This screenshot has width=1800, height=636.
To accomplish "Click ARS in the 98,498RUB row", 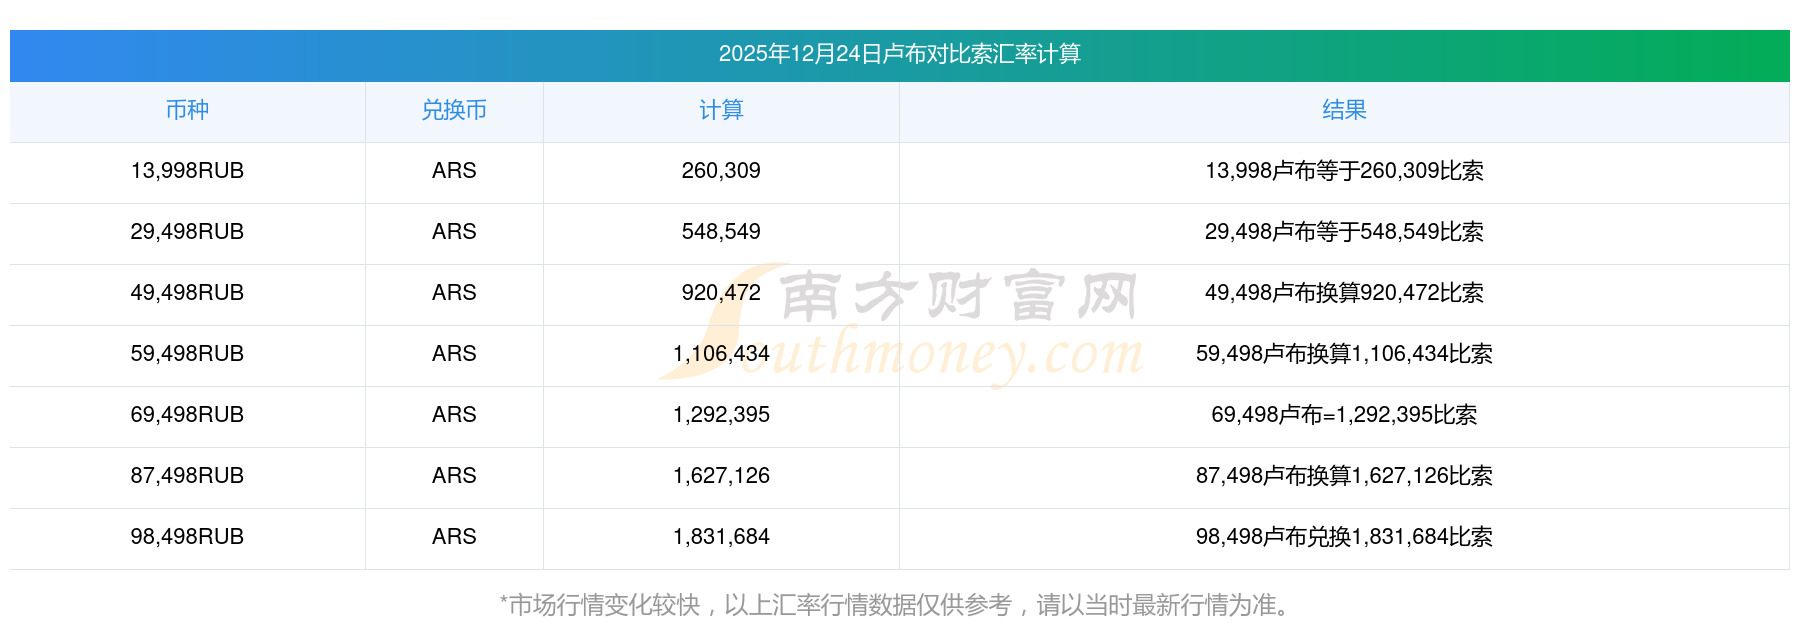I will (454, 537).
